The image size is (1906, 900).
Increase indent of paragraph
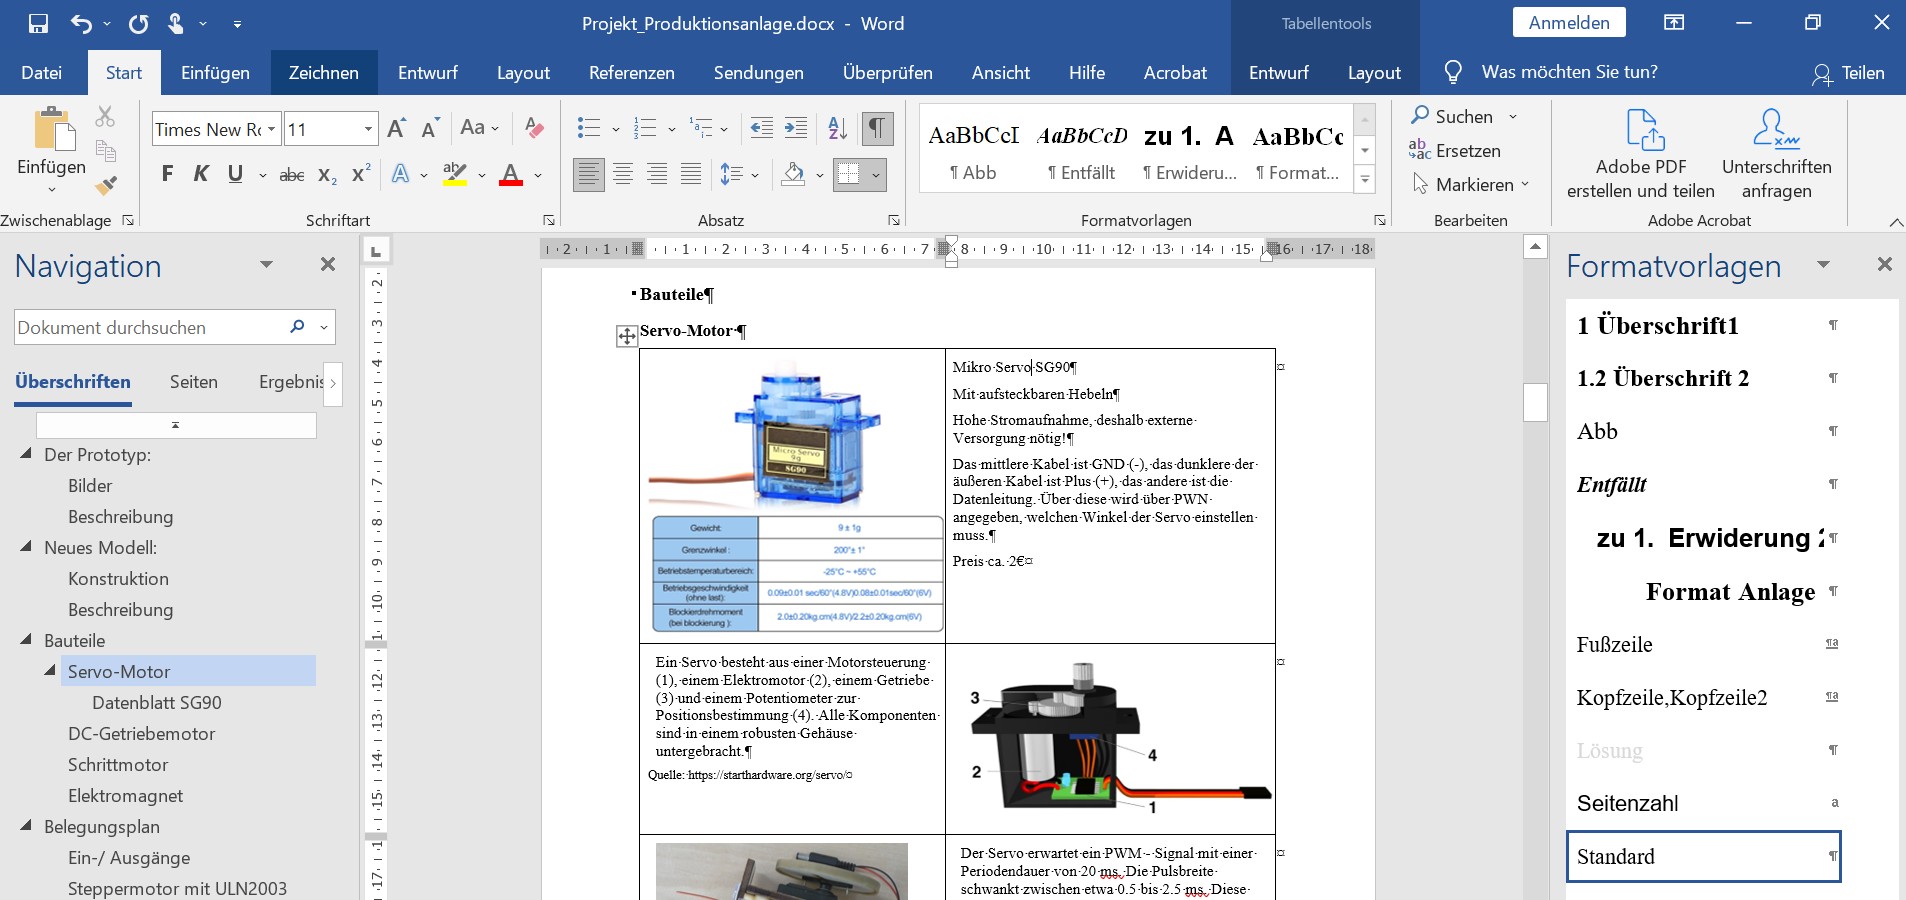[x=796, y=128]
